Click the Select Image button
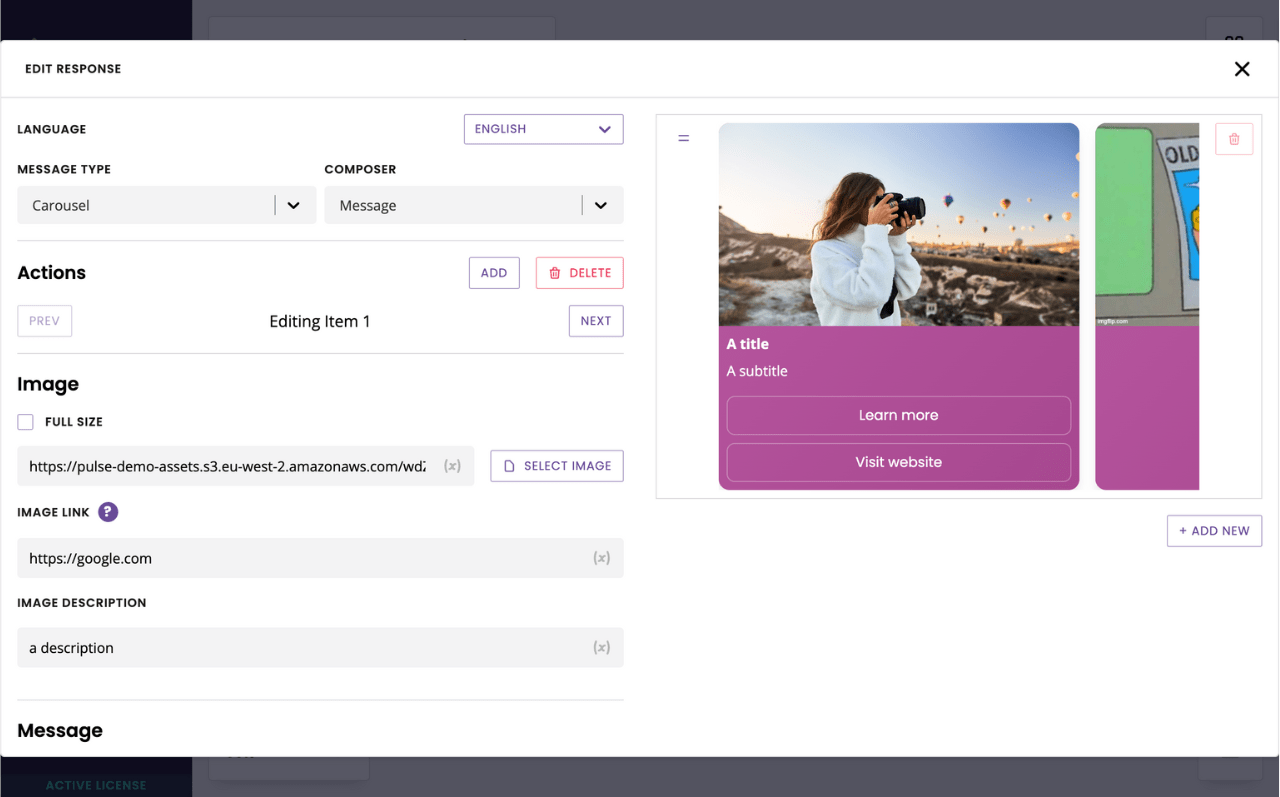Viewport: 1280px width, 797px height. (x=557, y=466)
